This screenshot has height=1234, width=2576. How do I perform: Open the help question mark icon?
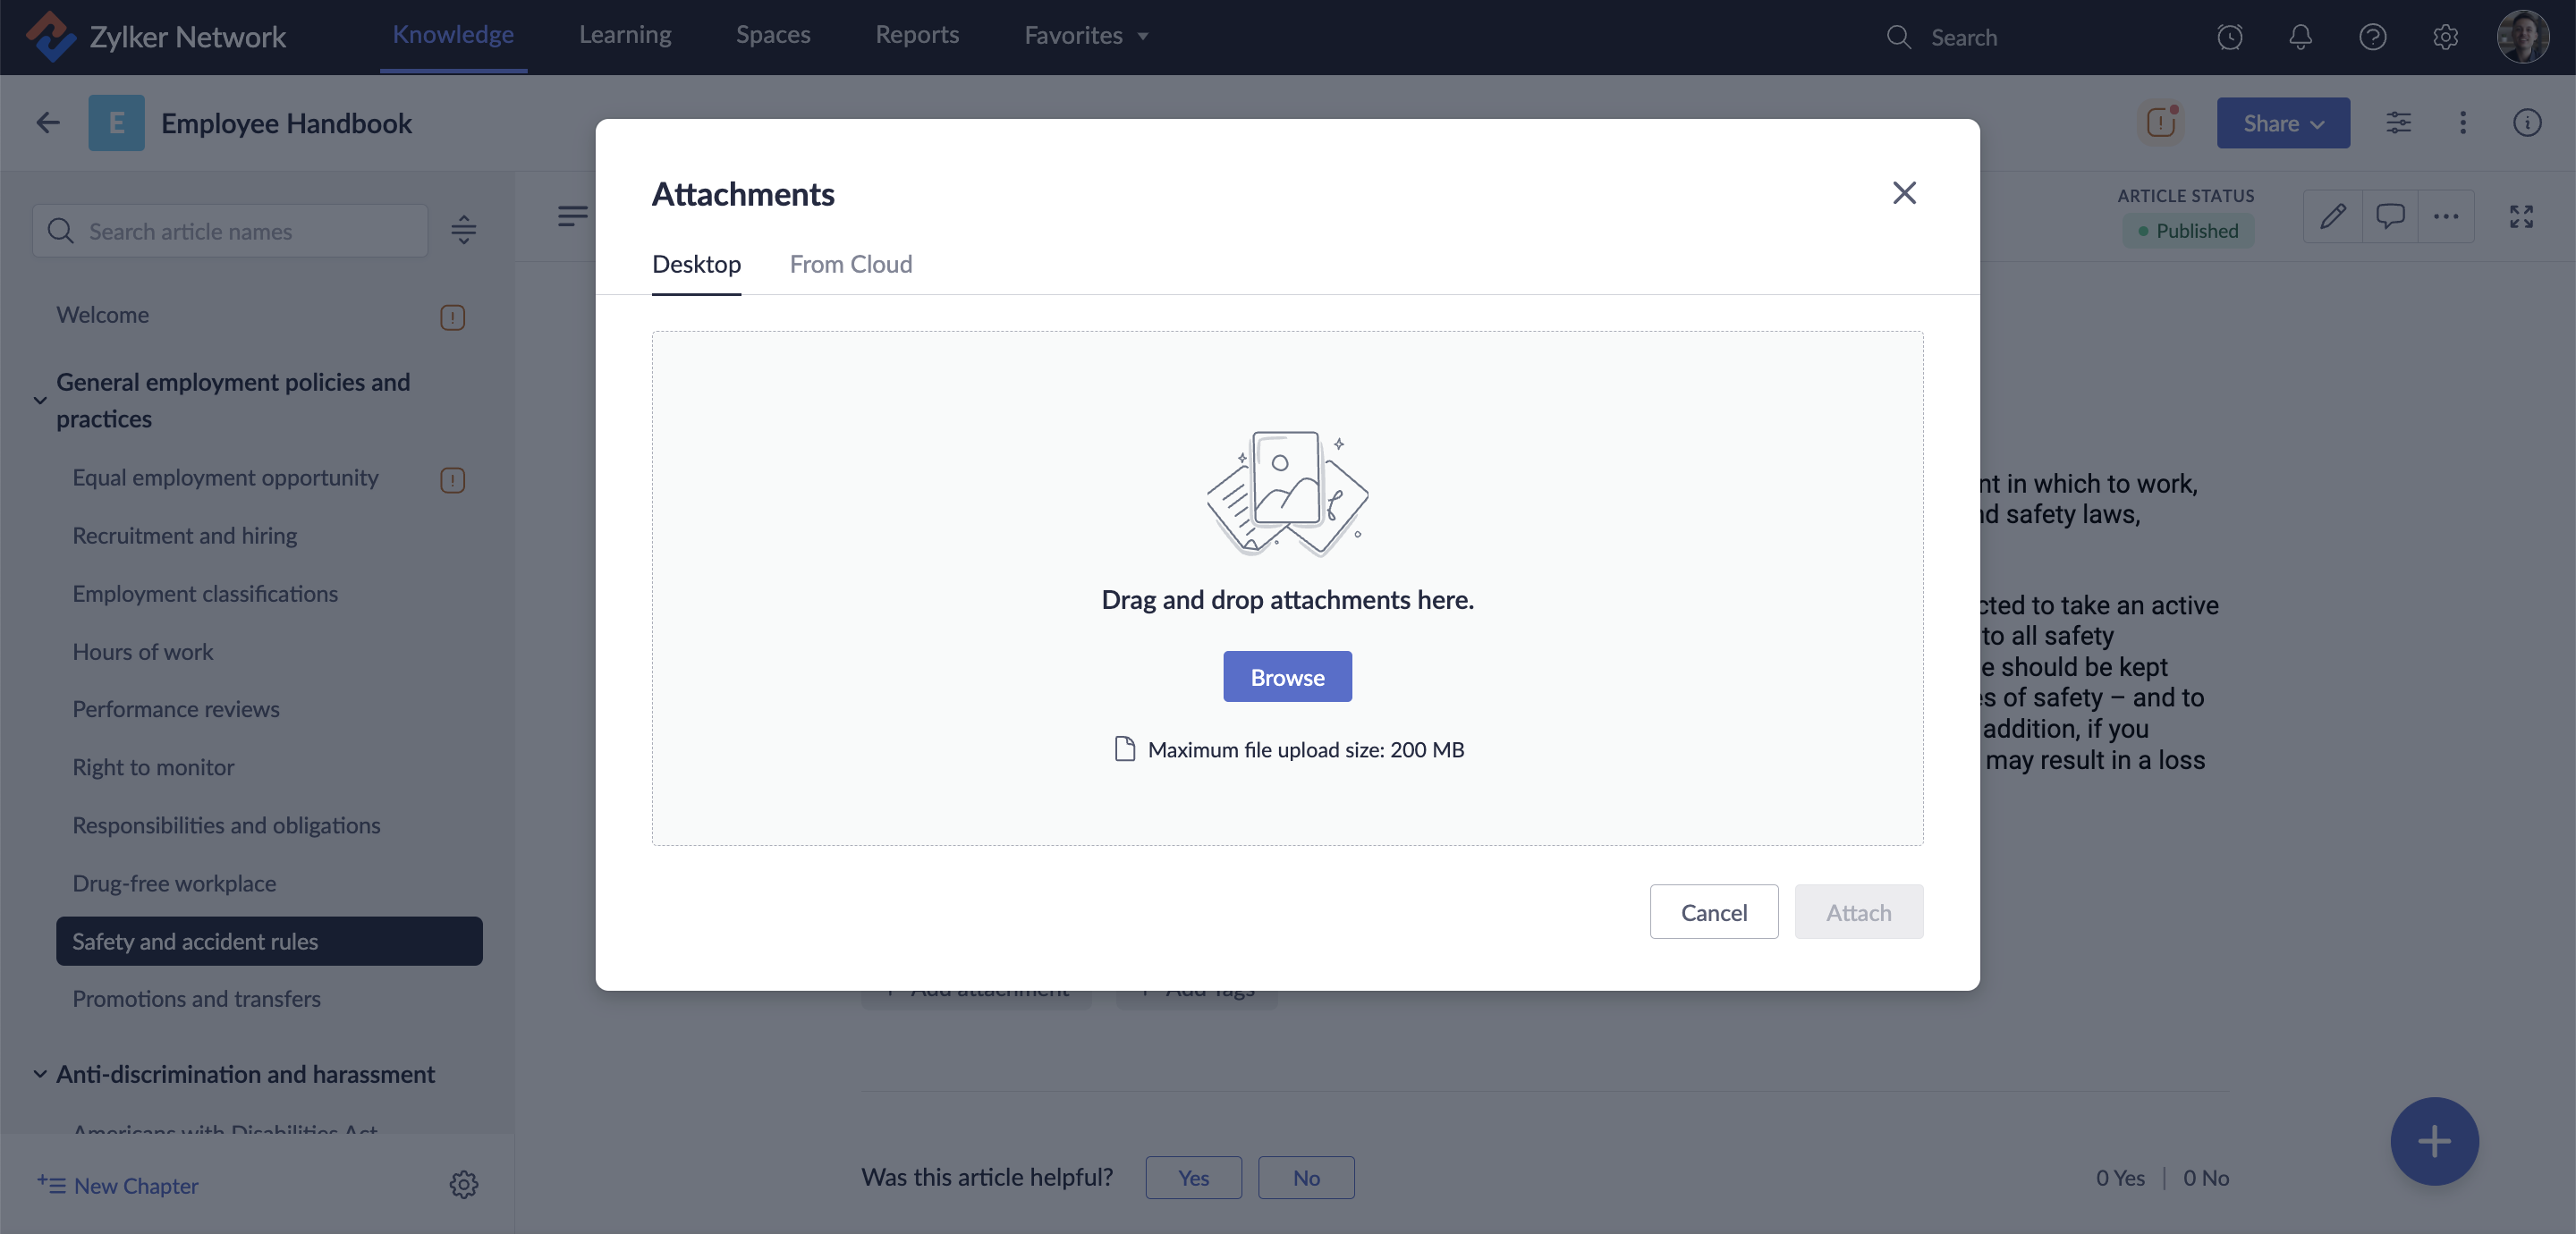(2372, 37)
